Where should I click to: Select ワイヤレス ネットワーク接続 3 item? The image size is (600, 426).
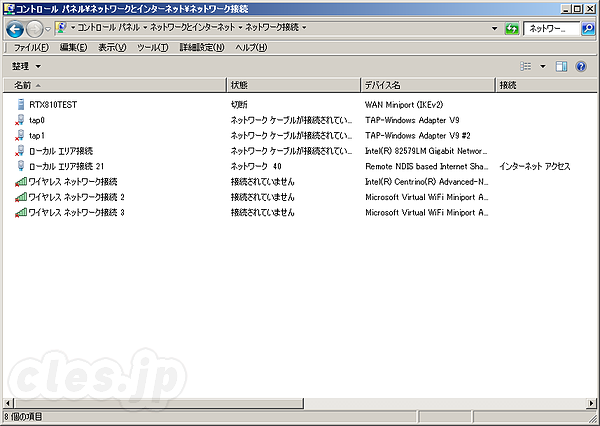coord(76,213)
